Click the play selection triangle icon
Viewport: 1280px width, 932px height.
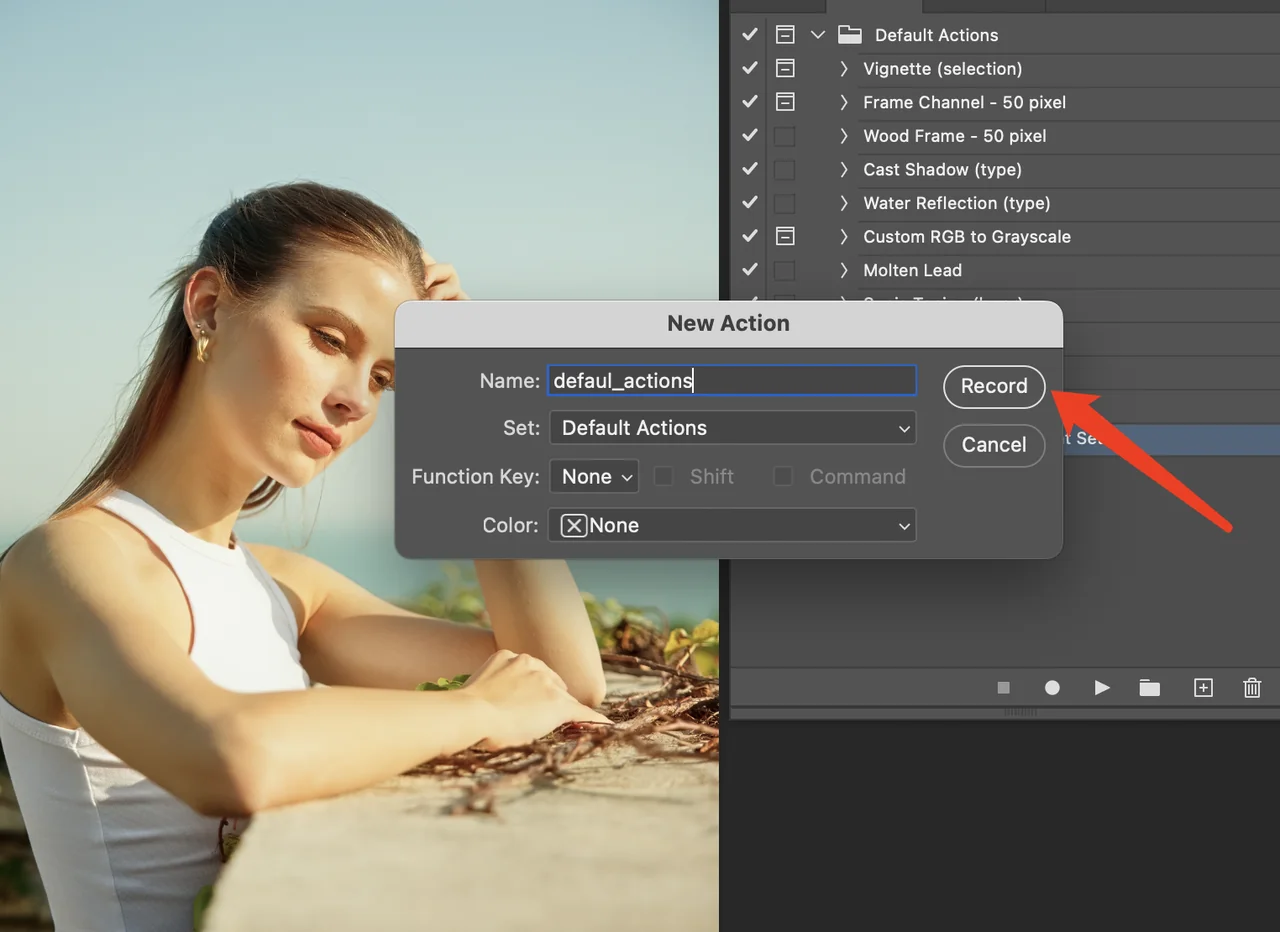pos(1102,688)
